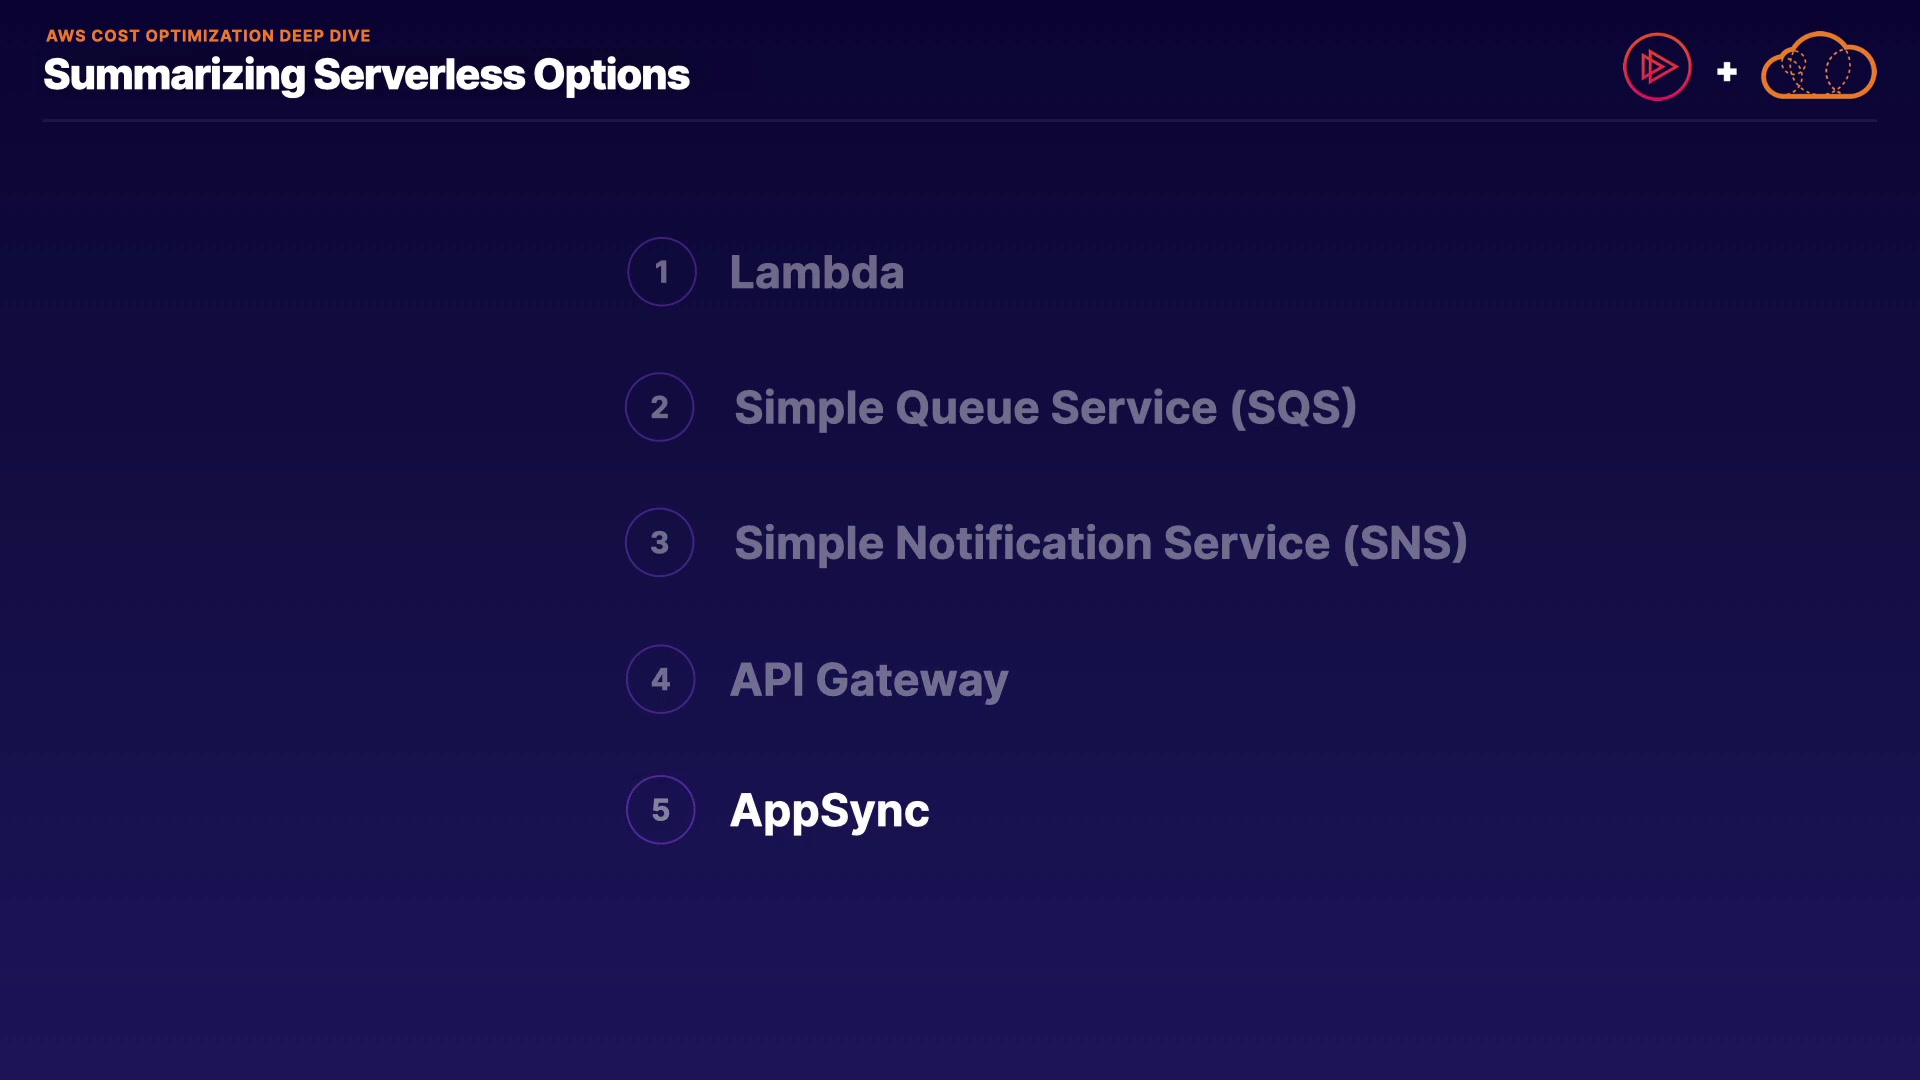Image resolution: width=1920 pixels, height=1080 pixels.
Task: Select the number 5 circle beside AppSync
Action: tap(660, 810)
